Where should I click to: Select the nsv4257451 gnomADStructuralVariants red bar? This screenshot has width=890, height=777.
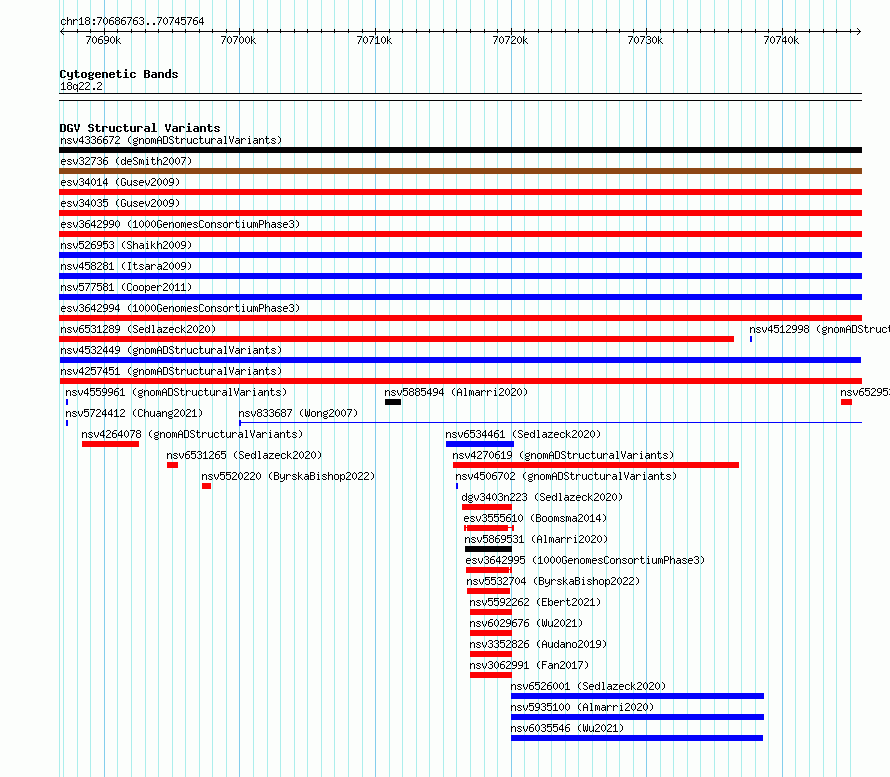click(x=460, y=381)
